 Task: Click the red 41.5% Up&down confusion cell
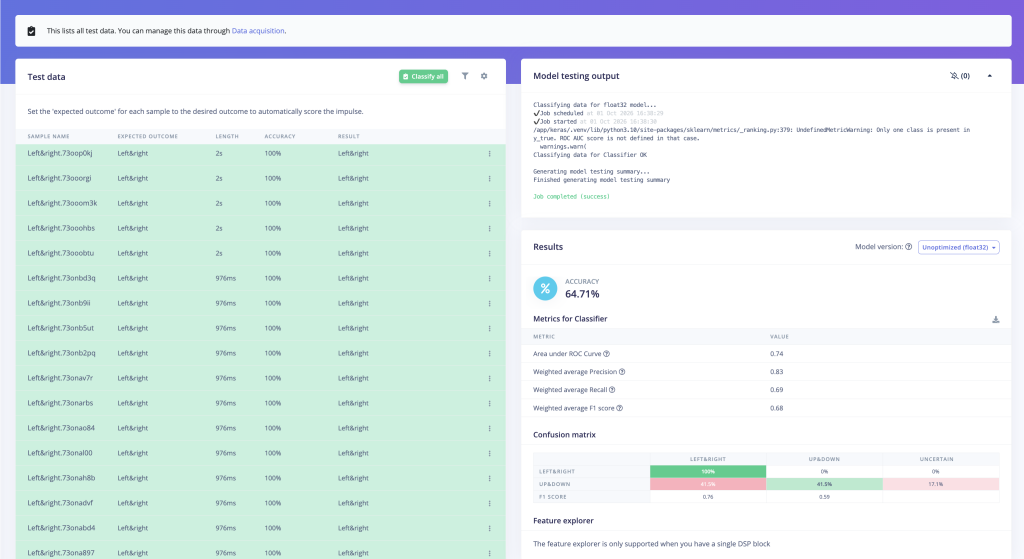708,484
